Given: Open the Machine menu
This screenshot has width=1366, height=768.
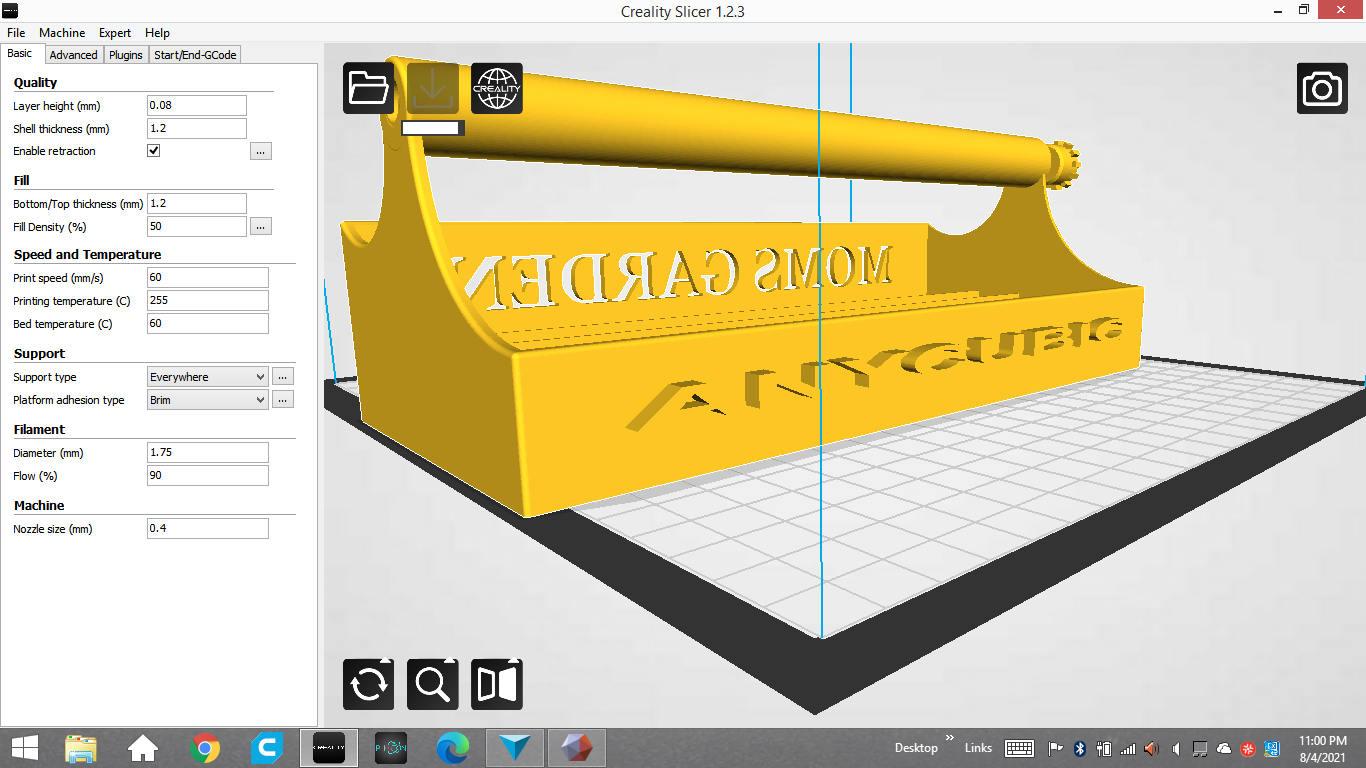Looking at the screenshot, I should (62, 33).
